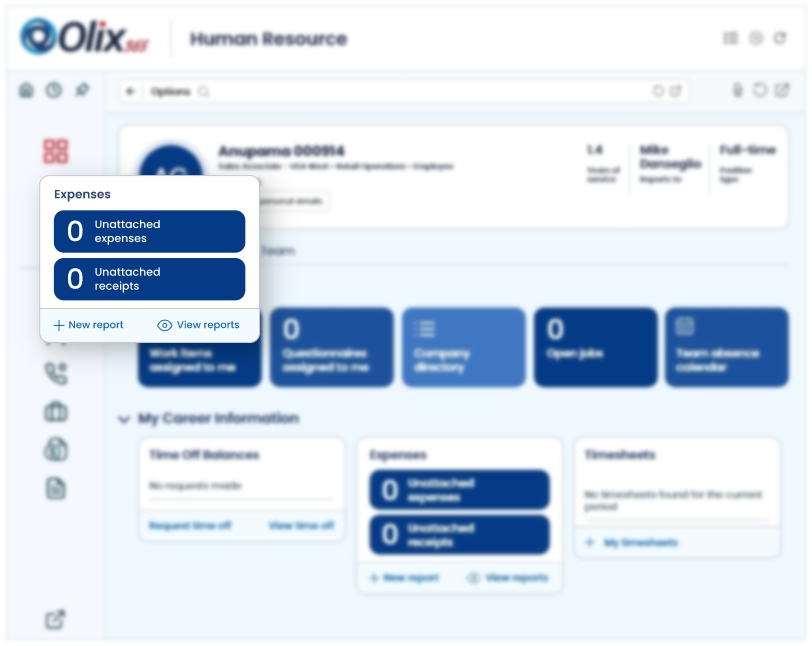Open the Unattached expenses tile in popup
This screenshot has height=646, width=812.
pyautogui.click(x=149, y=232)
